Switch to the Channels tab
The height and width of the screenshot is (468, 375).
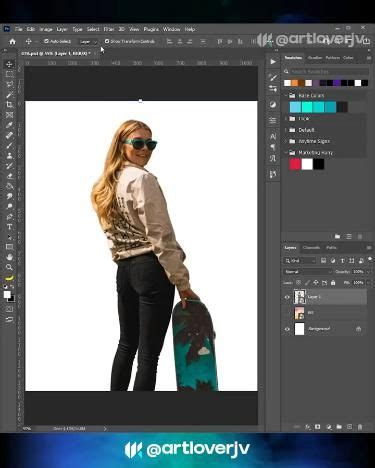311,248
